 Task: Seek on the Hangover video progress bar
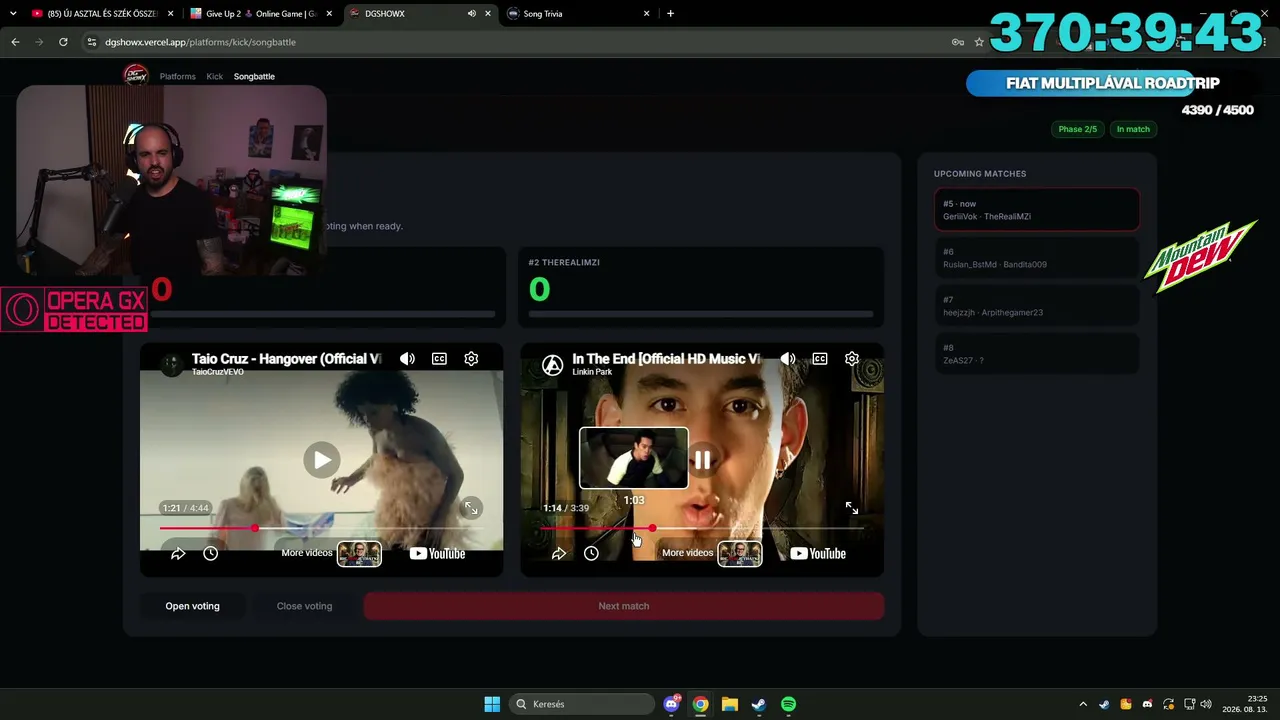[321, 528]
